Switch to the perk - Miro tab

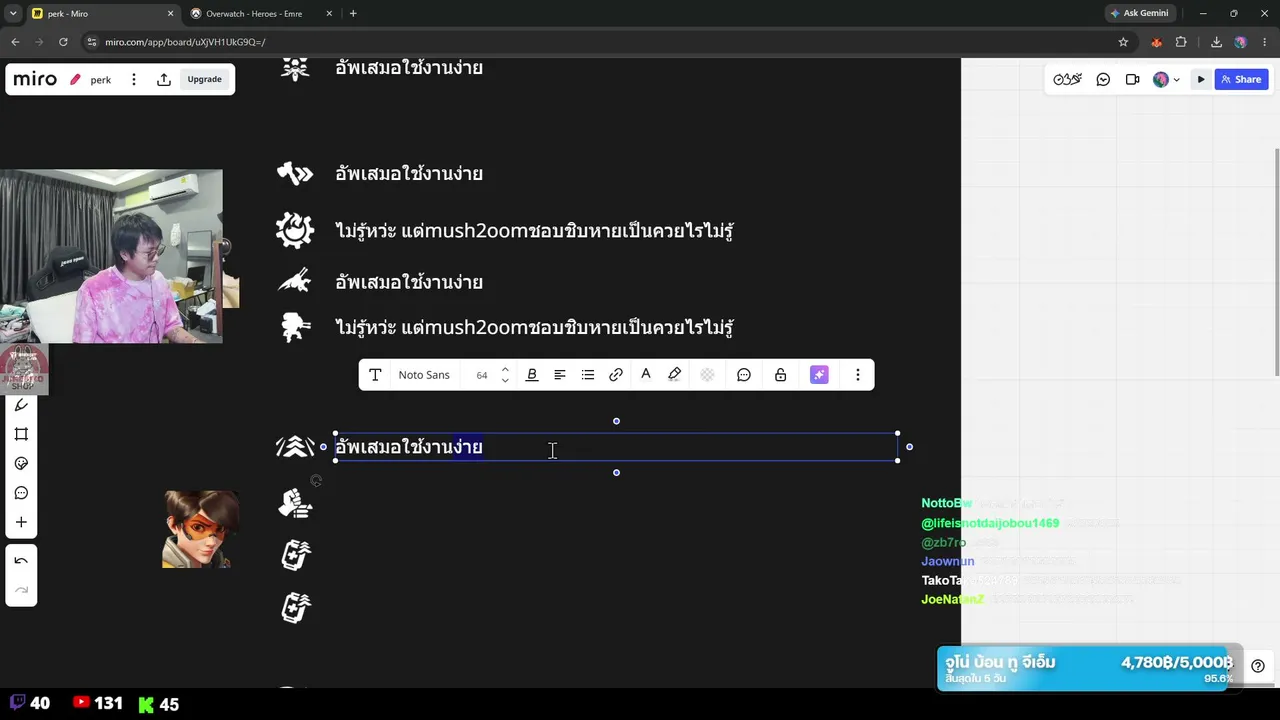click(x=101, y=14)
